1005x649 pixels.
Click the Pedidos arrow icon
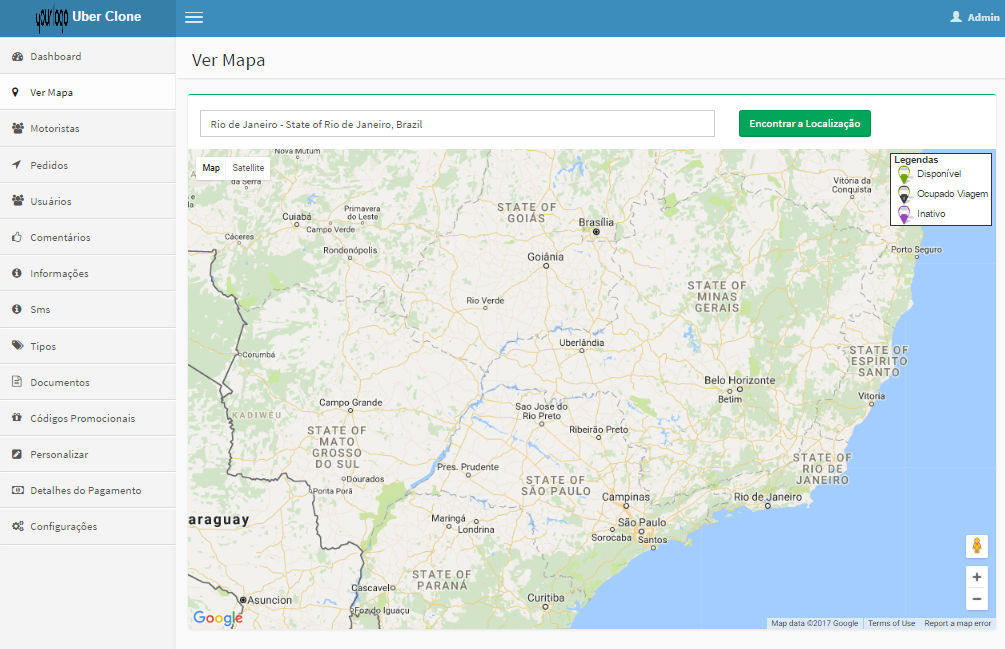tap(17, 165)
